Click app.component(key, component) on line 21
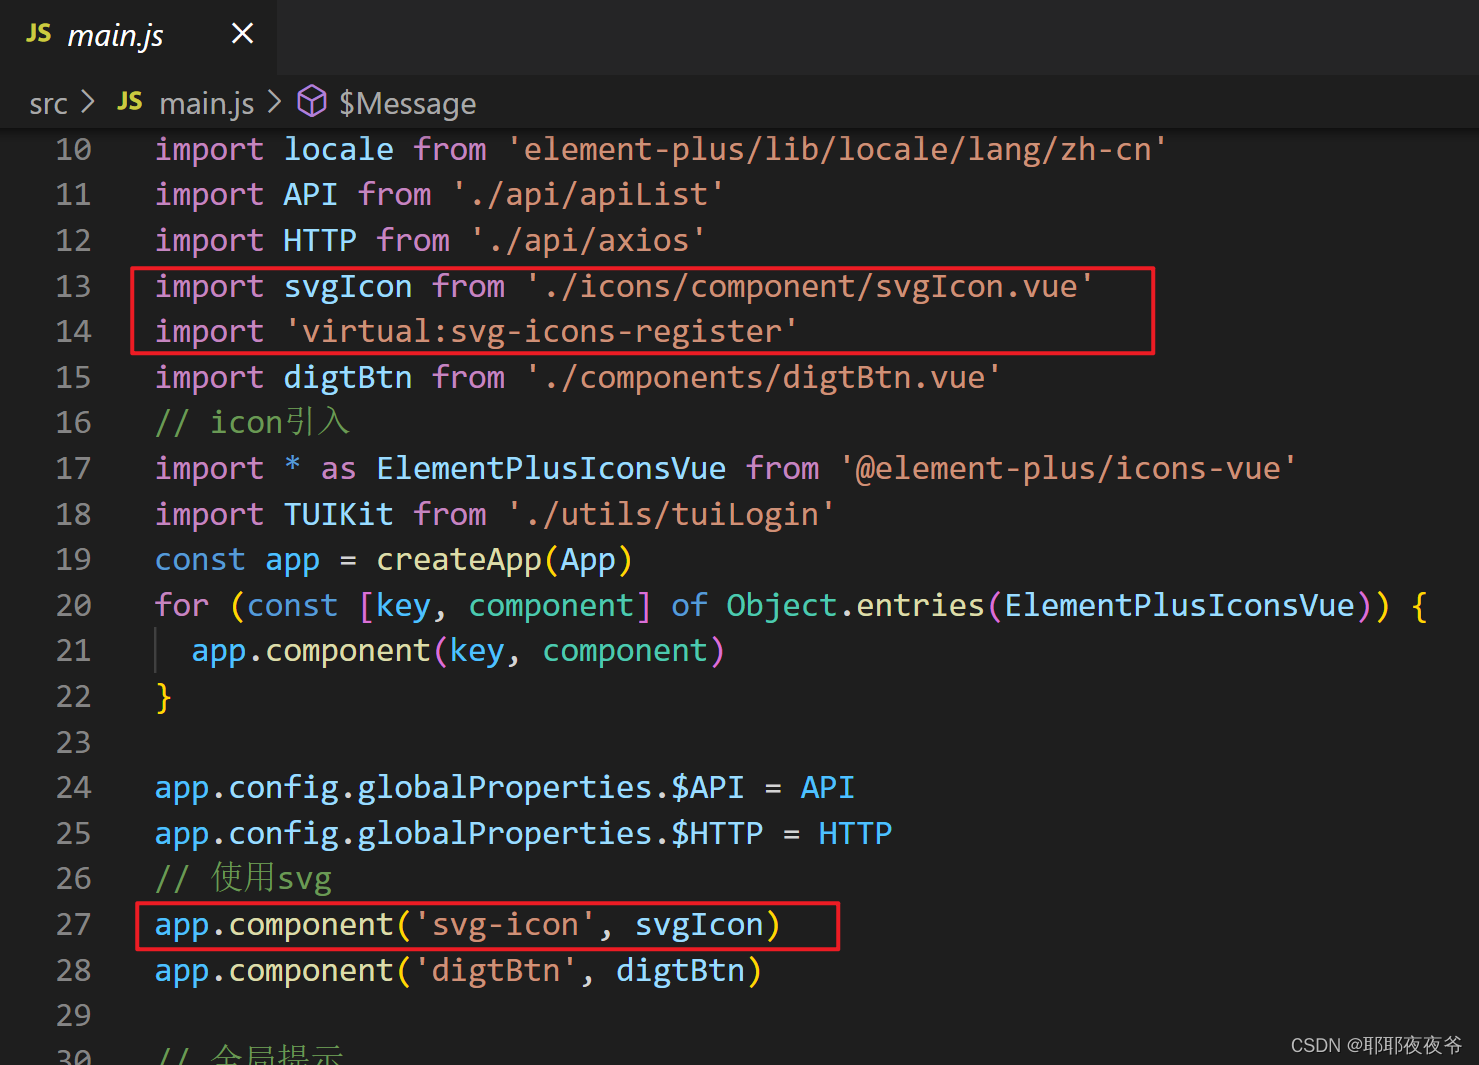This screenshot has width=1479, height=1065. [x=458, y=652]
